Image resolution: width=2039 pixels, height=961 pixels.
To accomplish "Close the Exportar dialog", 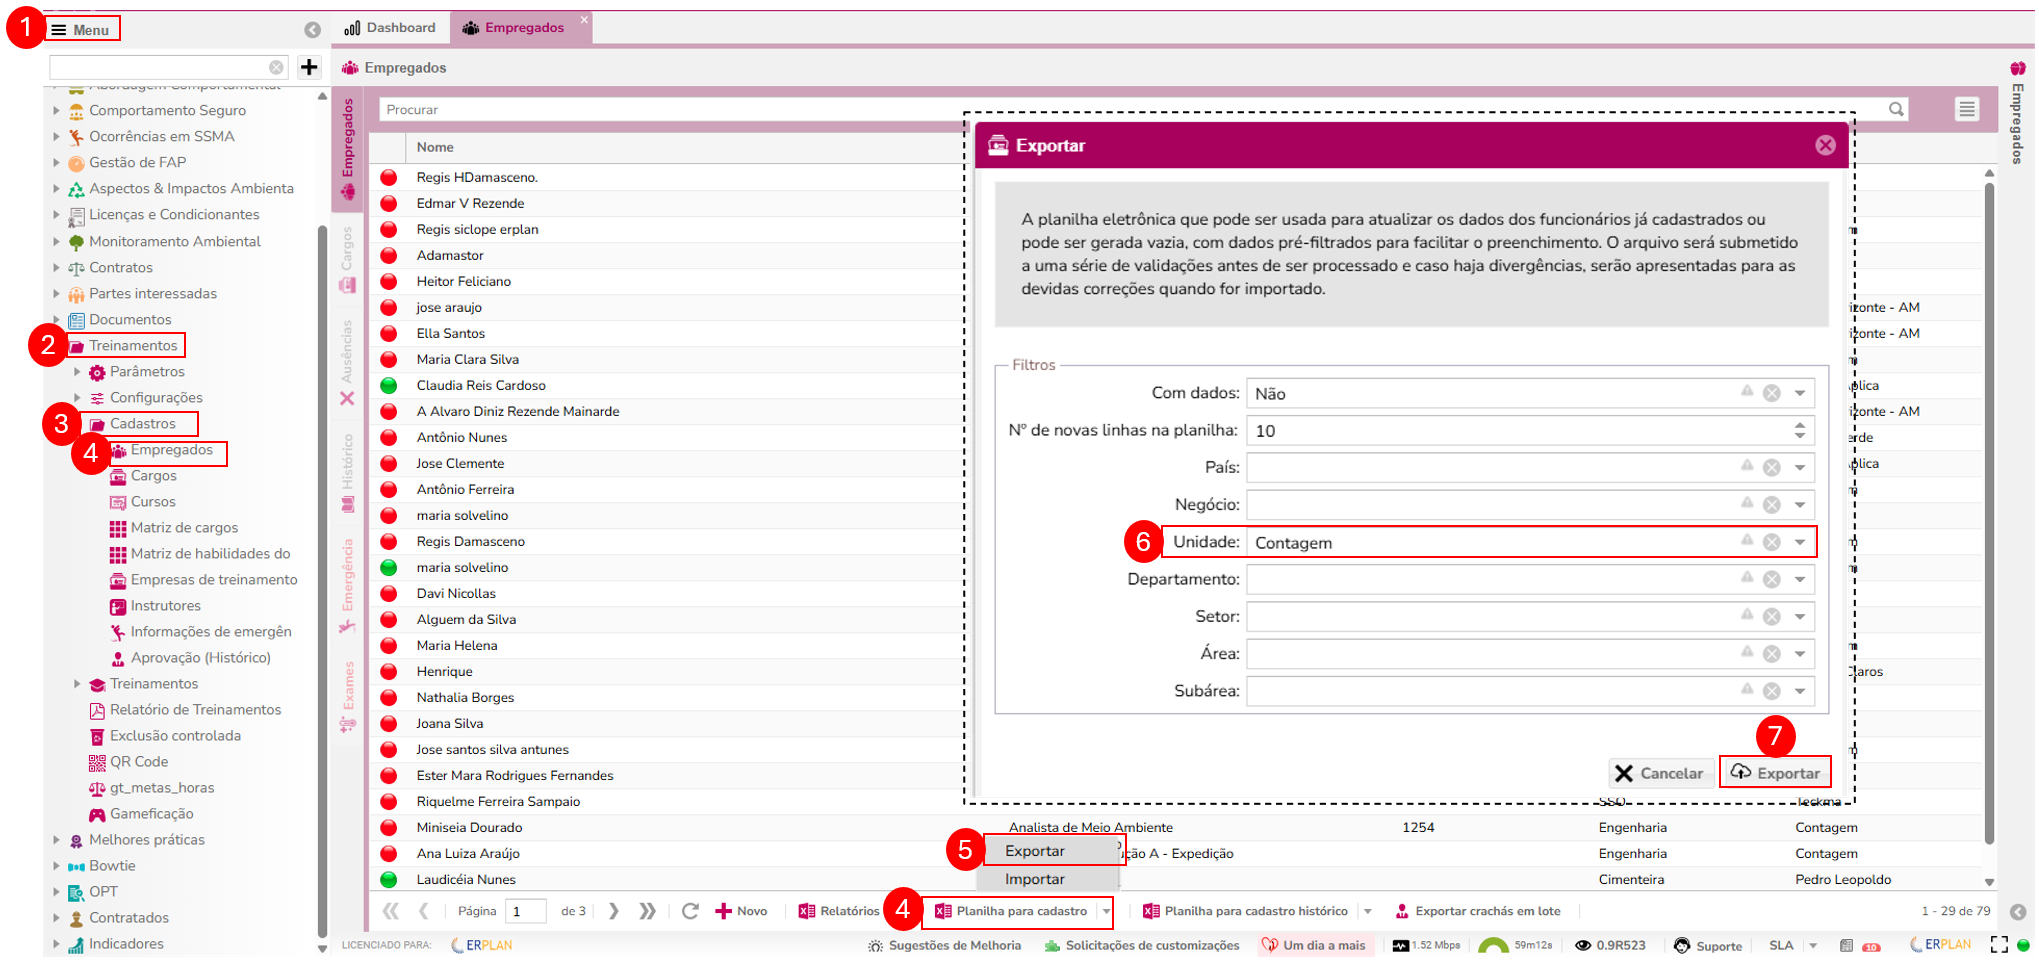I will tap(1825, 145).
